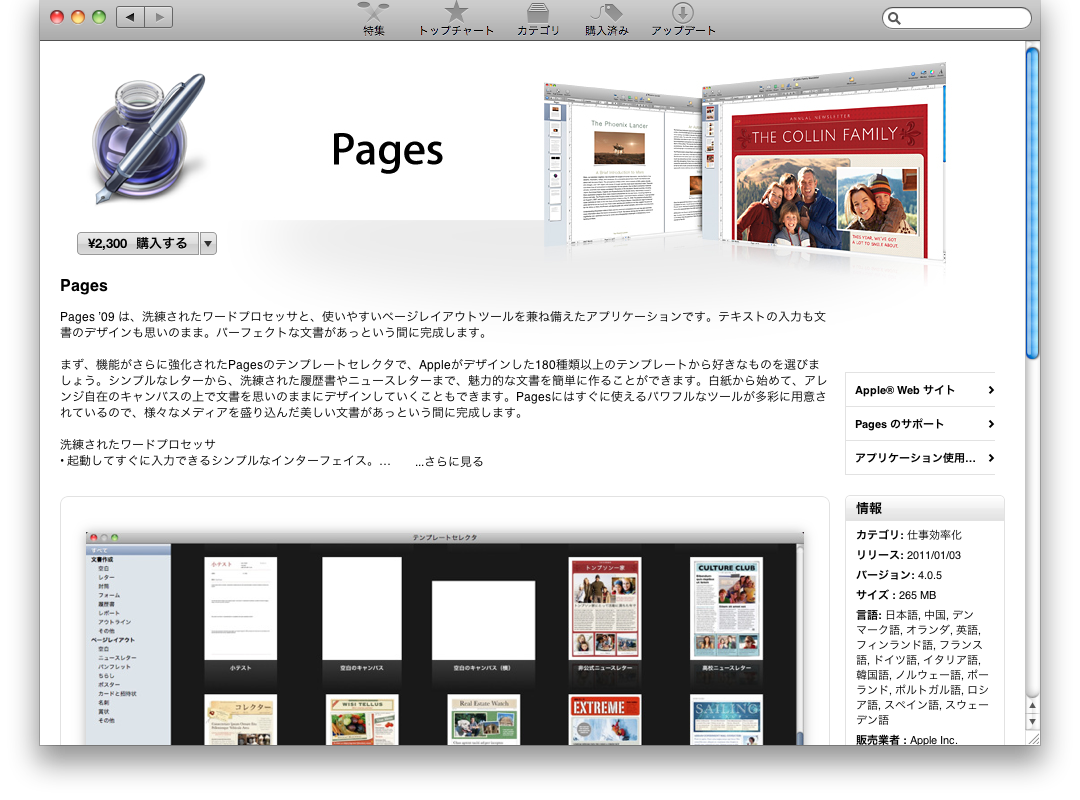Select the EXTREME template thumbnail

[x=605, y=719]
